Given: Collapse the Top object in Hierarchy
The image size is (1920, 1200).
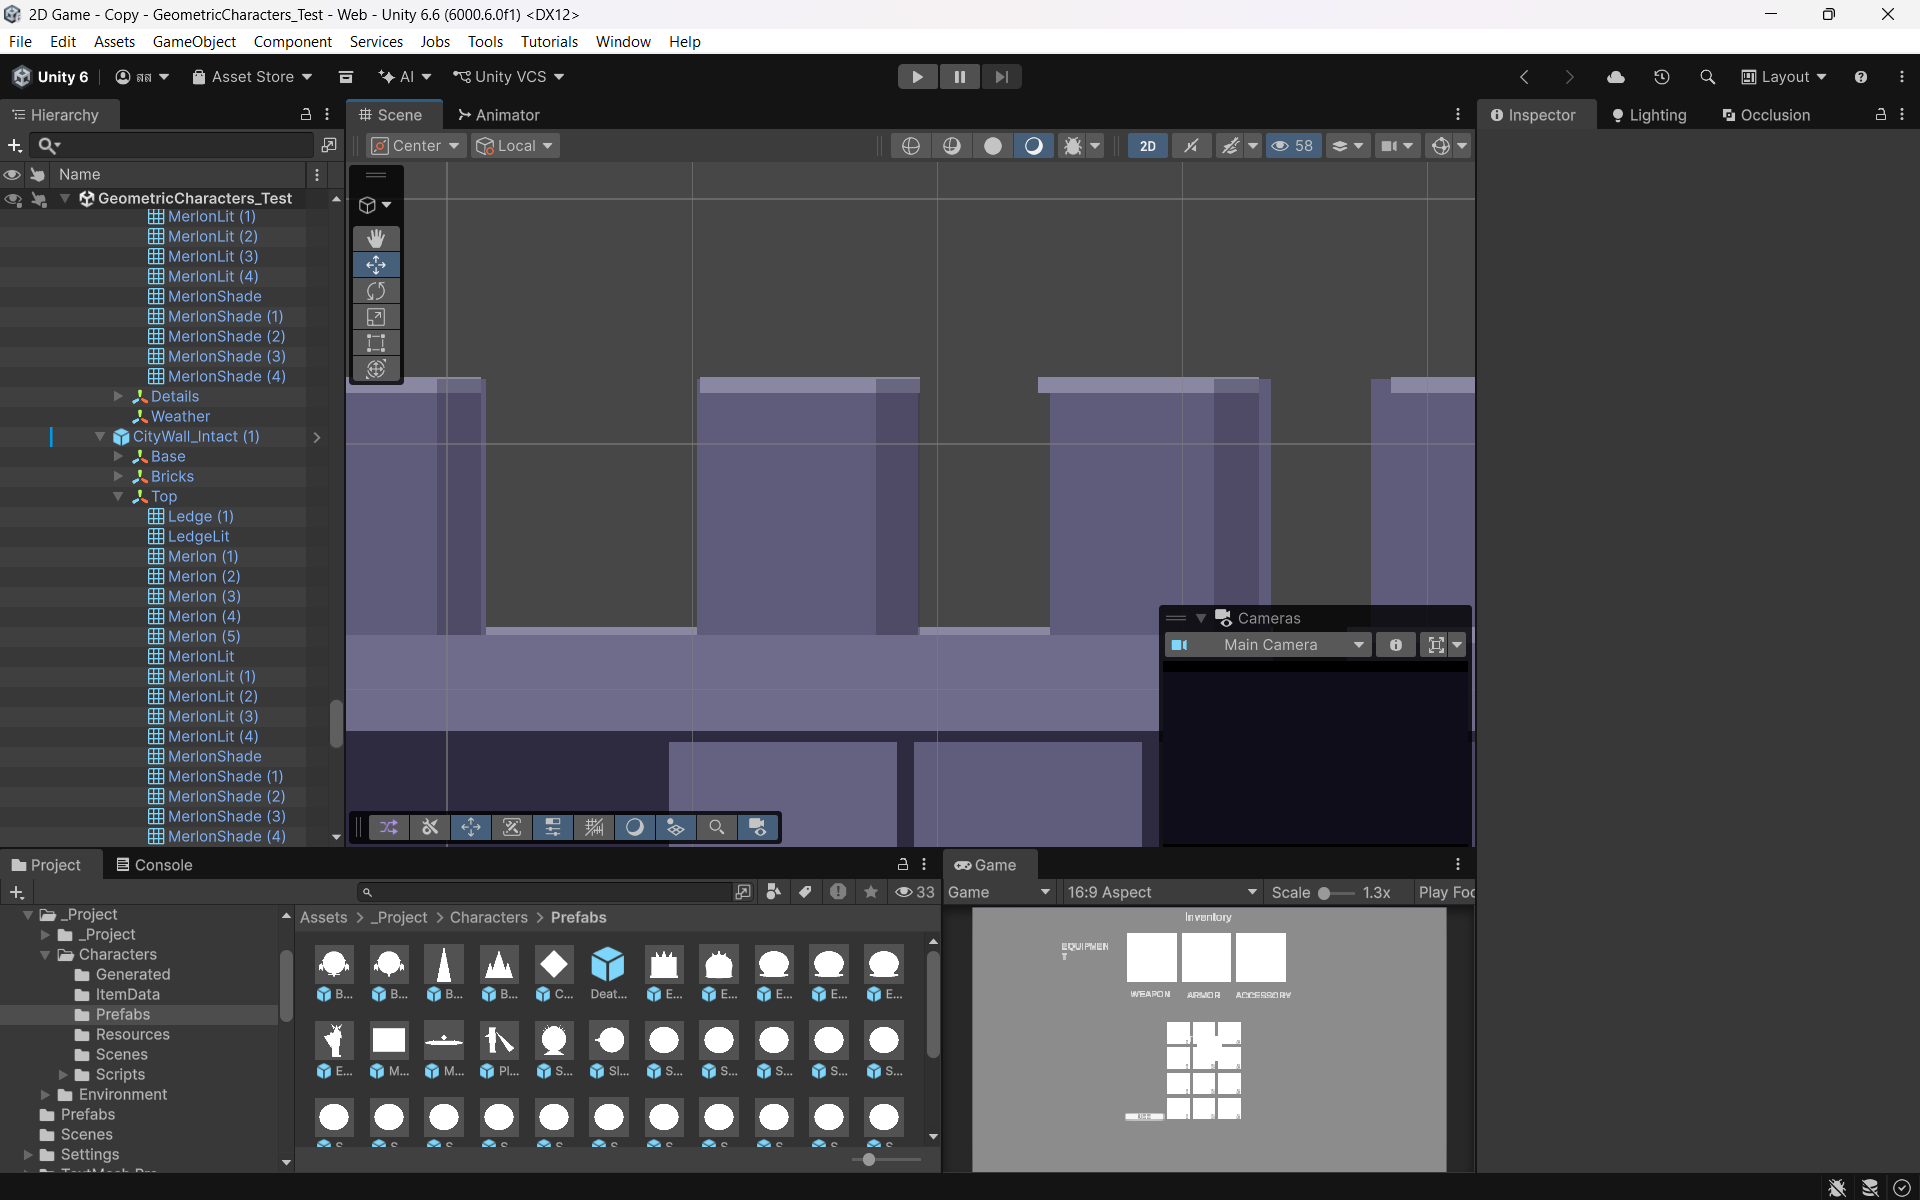Looking at the screenshot, I should click(118, 496).
